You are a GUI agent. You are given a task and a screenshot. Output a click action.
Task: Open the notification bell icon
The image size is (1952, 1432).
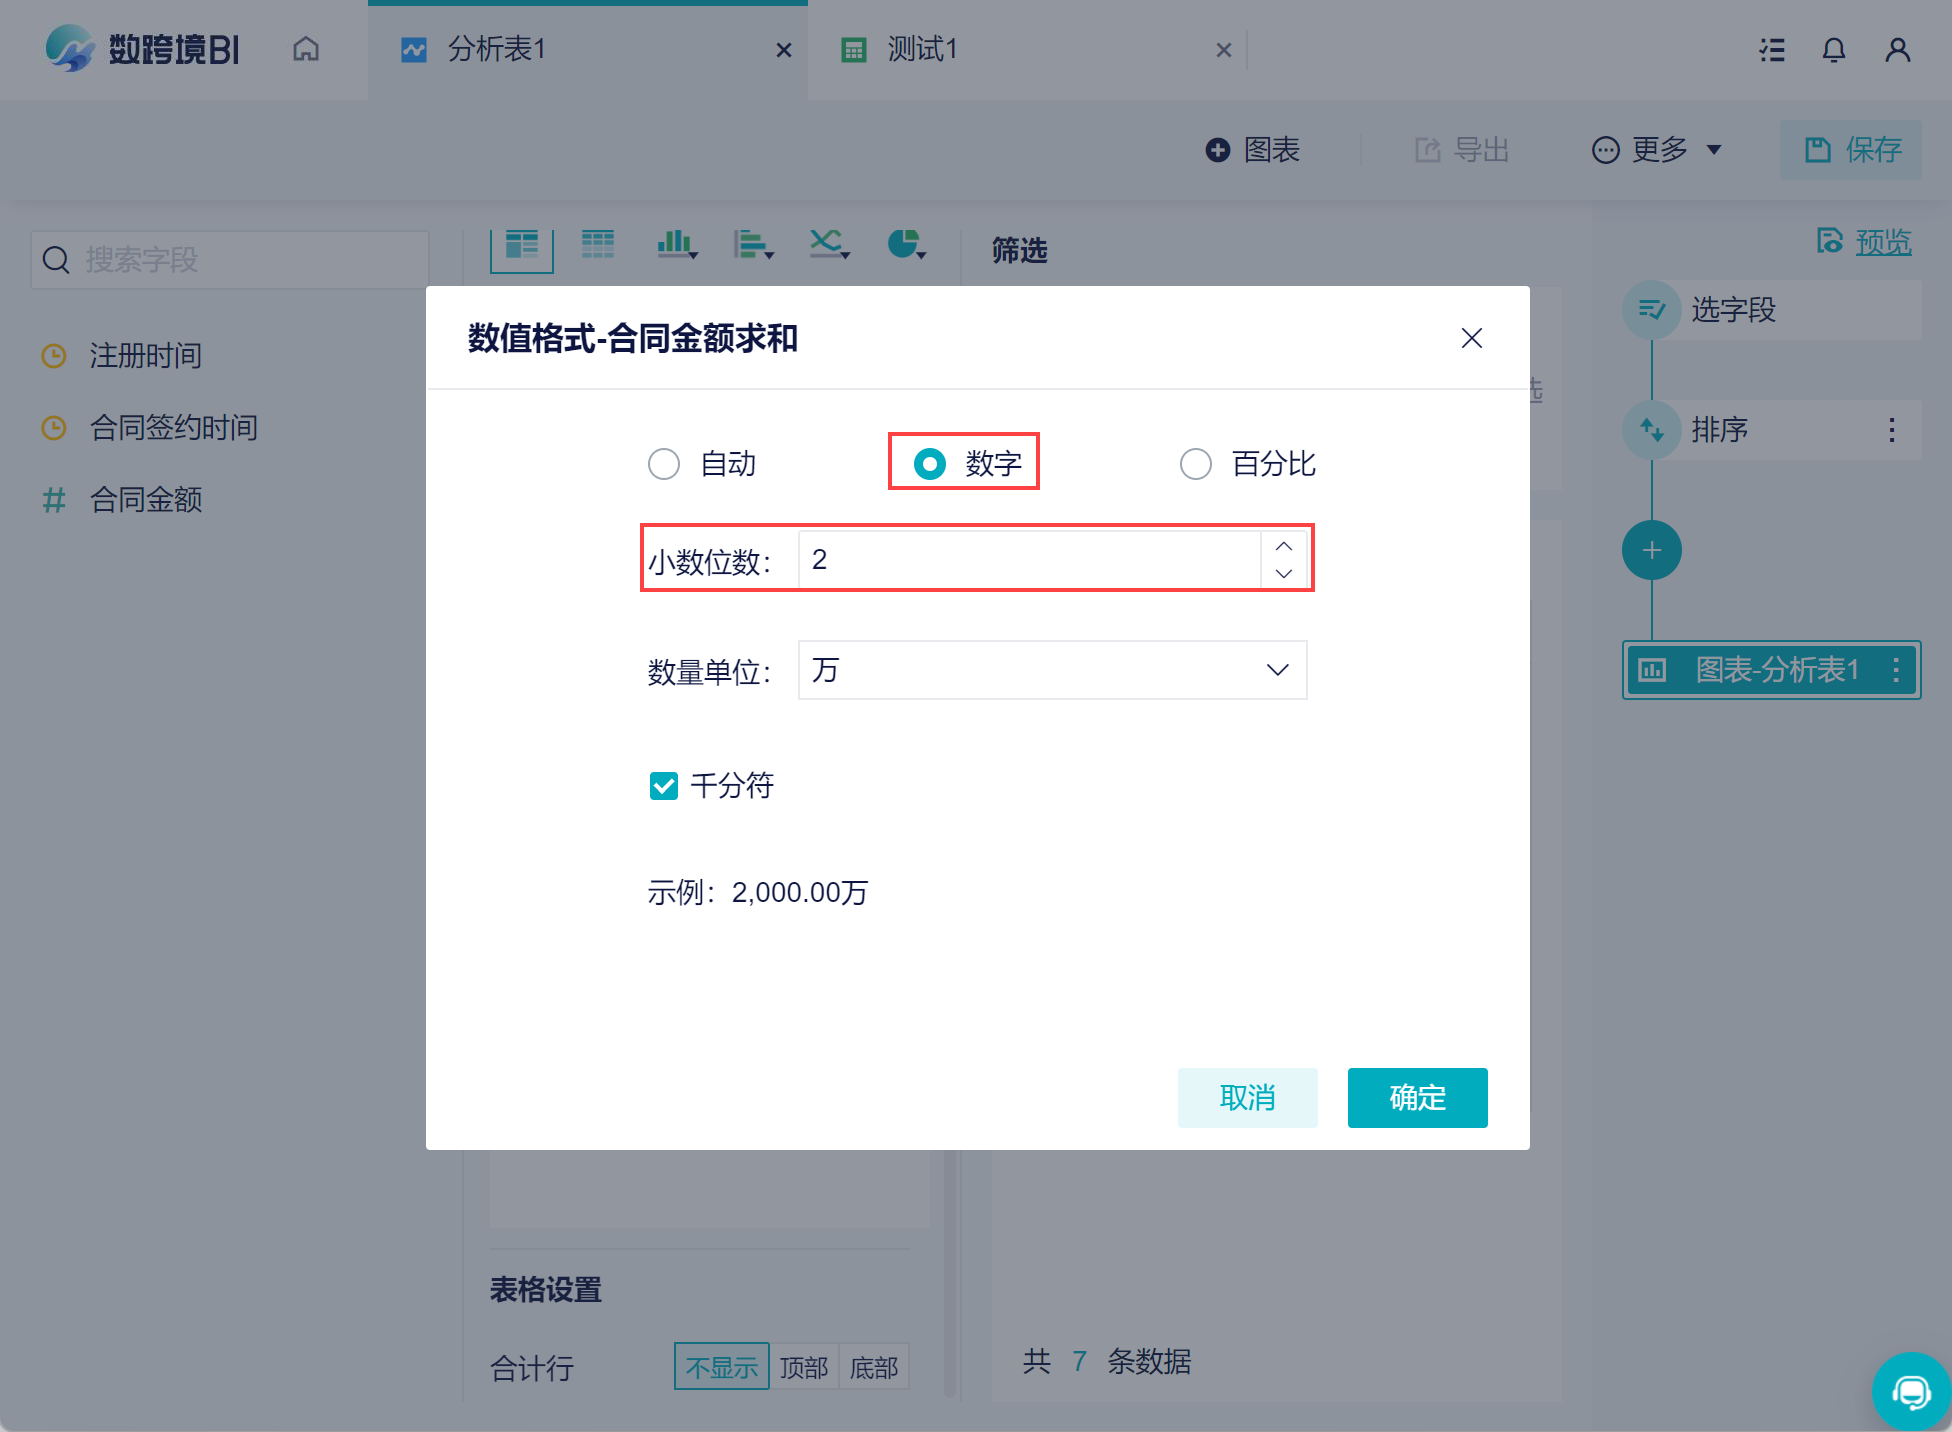coord(1833,50)
